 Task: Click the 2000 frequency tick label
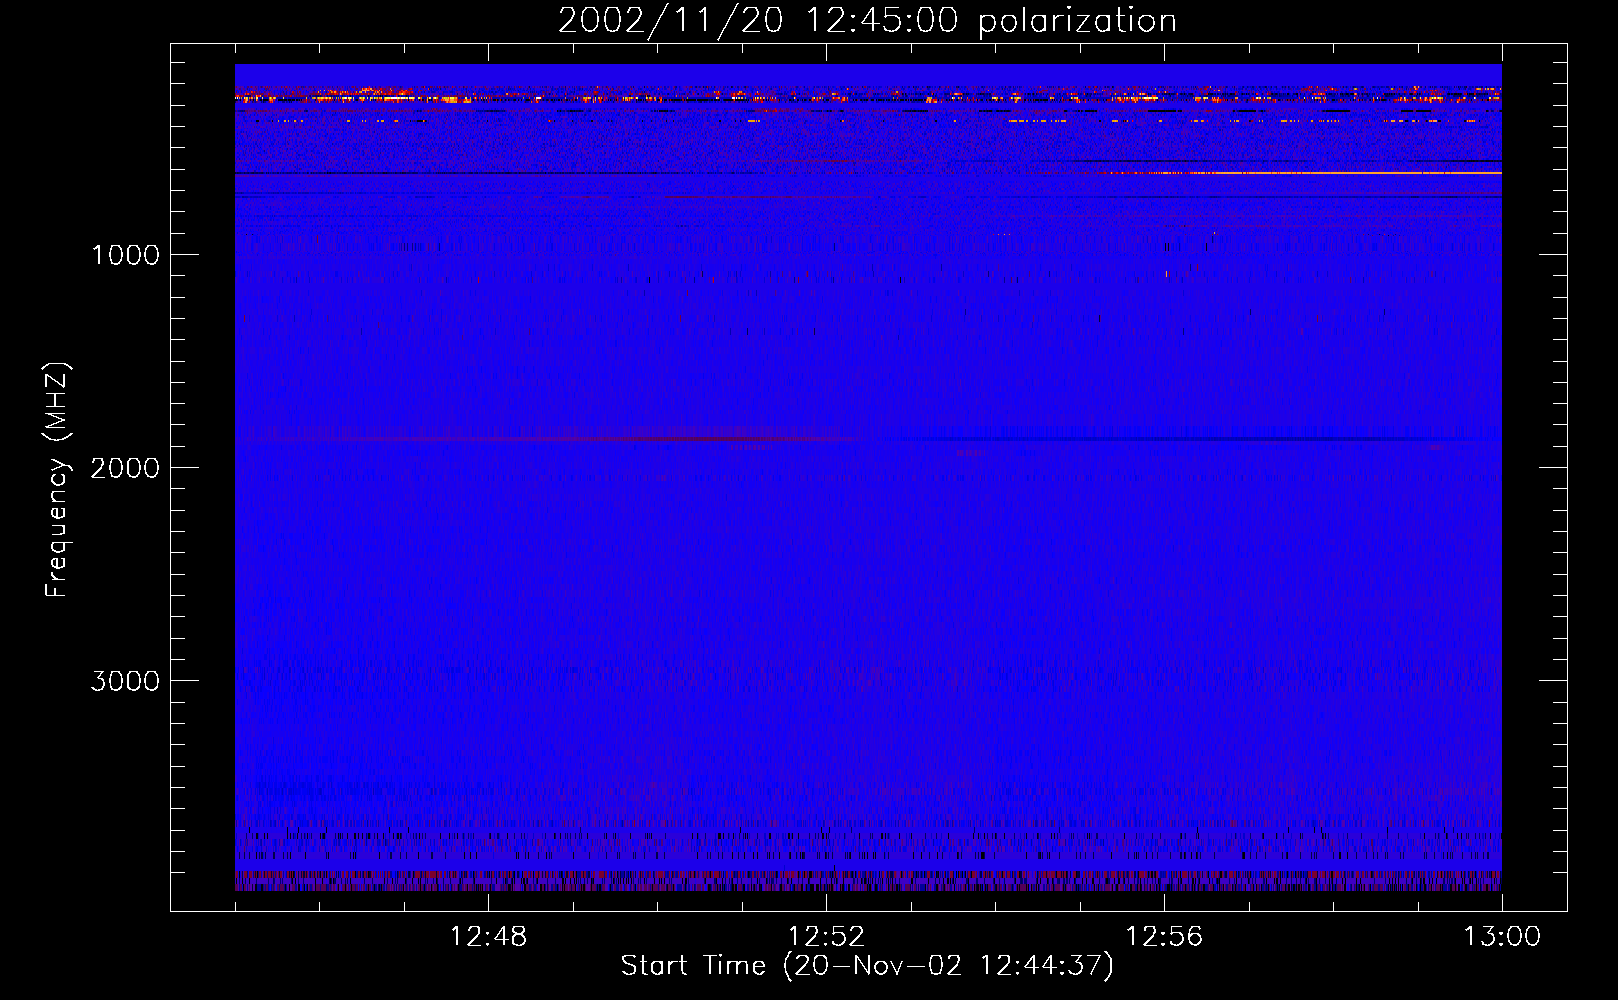(x=125, y=468)
